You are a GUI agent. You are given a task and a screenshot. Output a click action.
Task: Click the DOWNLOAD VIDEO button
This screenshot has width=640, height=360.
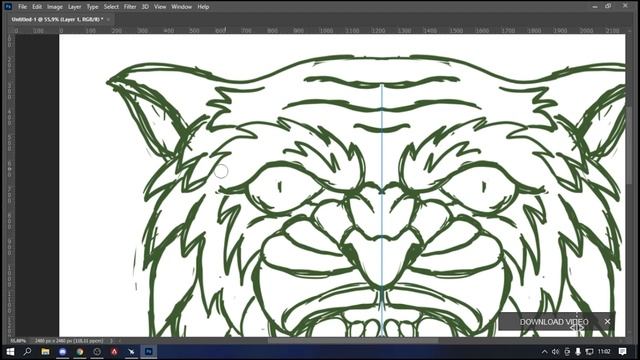click(554, 322)
